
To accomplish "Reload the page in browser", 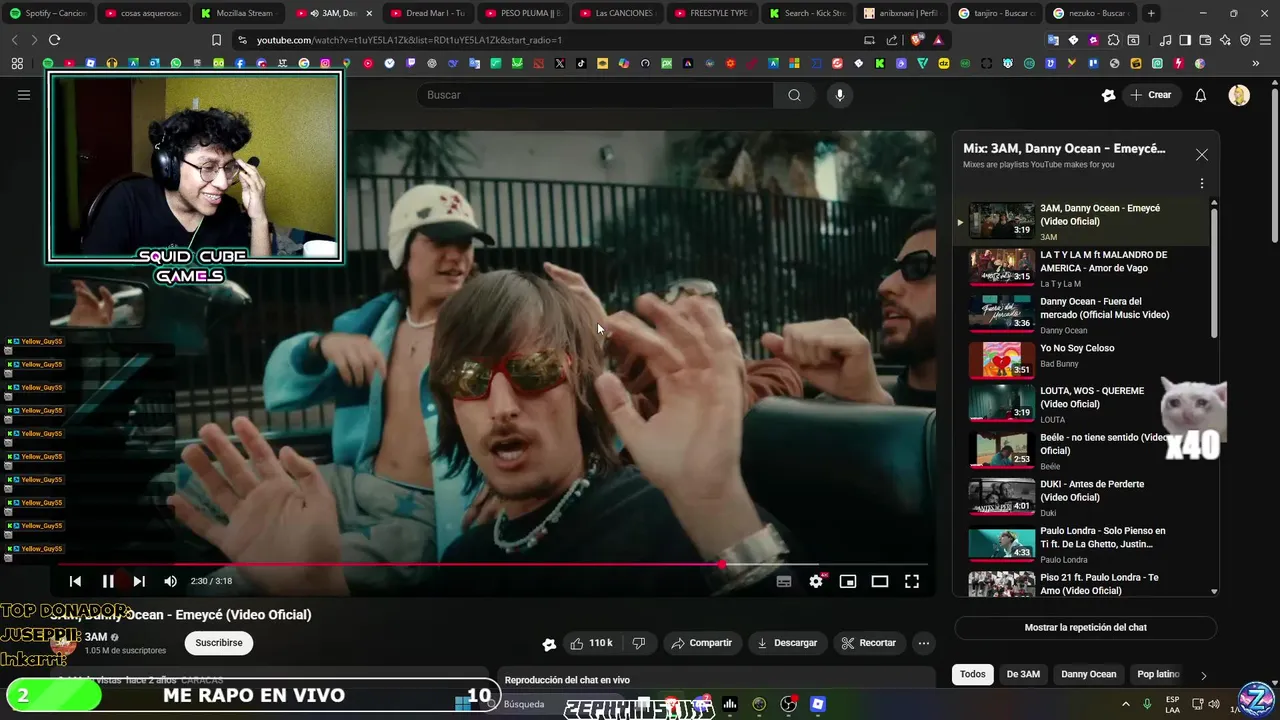I will coord(54,40).
